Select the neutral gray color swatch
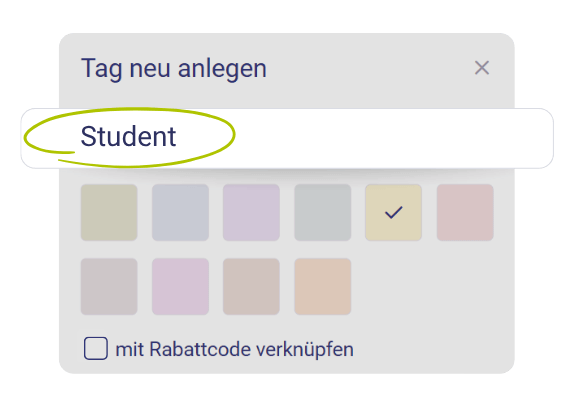The width and height of the screenshot is (574, 399). pos(323,212)
